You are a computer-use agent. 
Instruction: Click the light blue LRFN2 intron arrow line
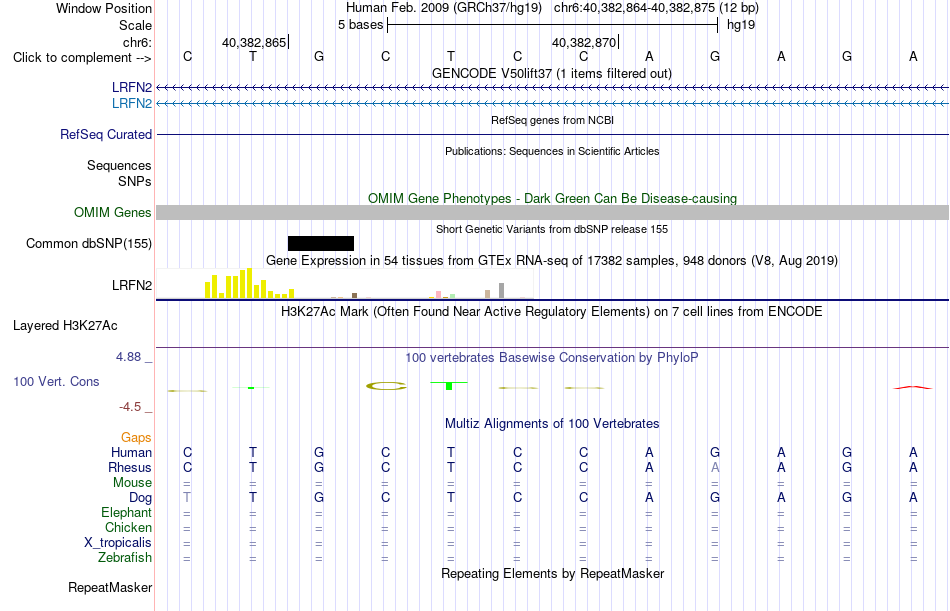click(x=552, y=104)
